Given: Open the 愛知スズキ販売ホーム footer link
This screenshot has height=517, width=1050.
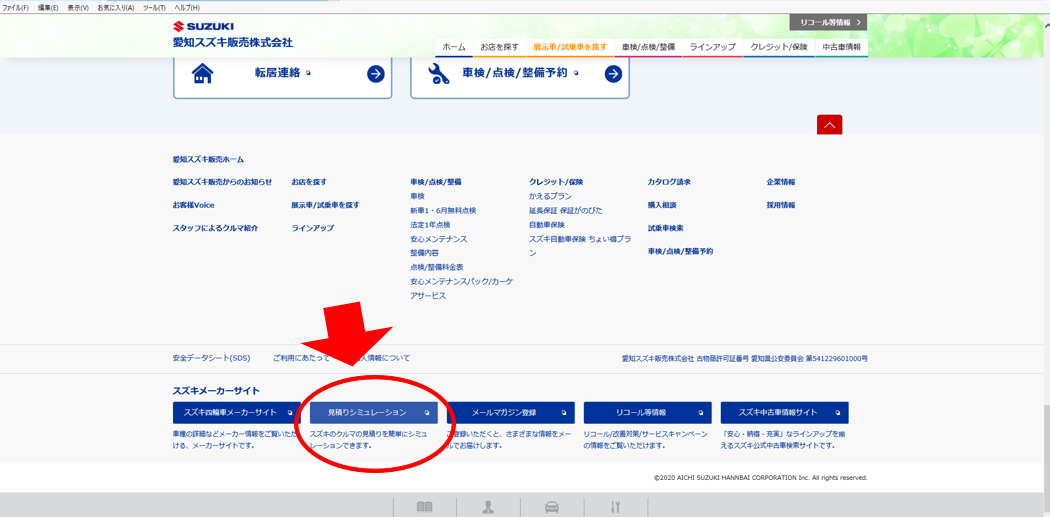Looking at the screenshot, I should [208, 159].
